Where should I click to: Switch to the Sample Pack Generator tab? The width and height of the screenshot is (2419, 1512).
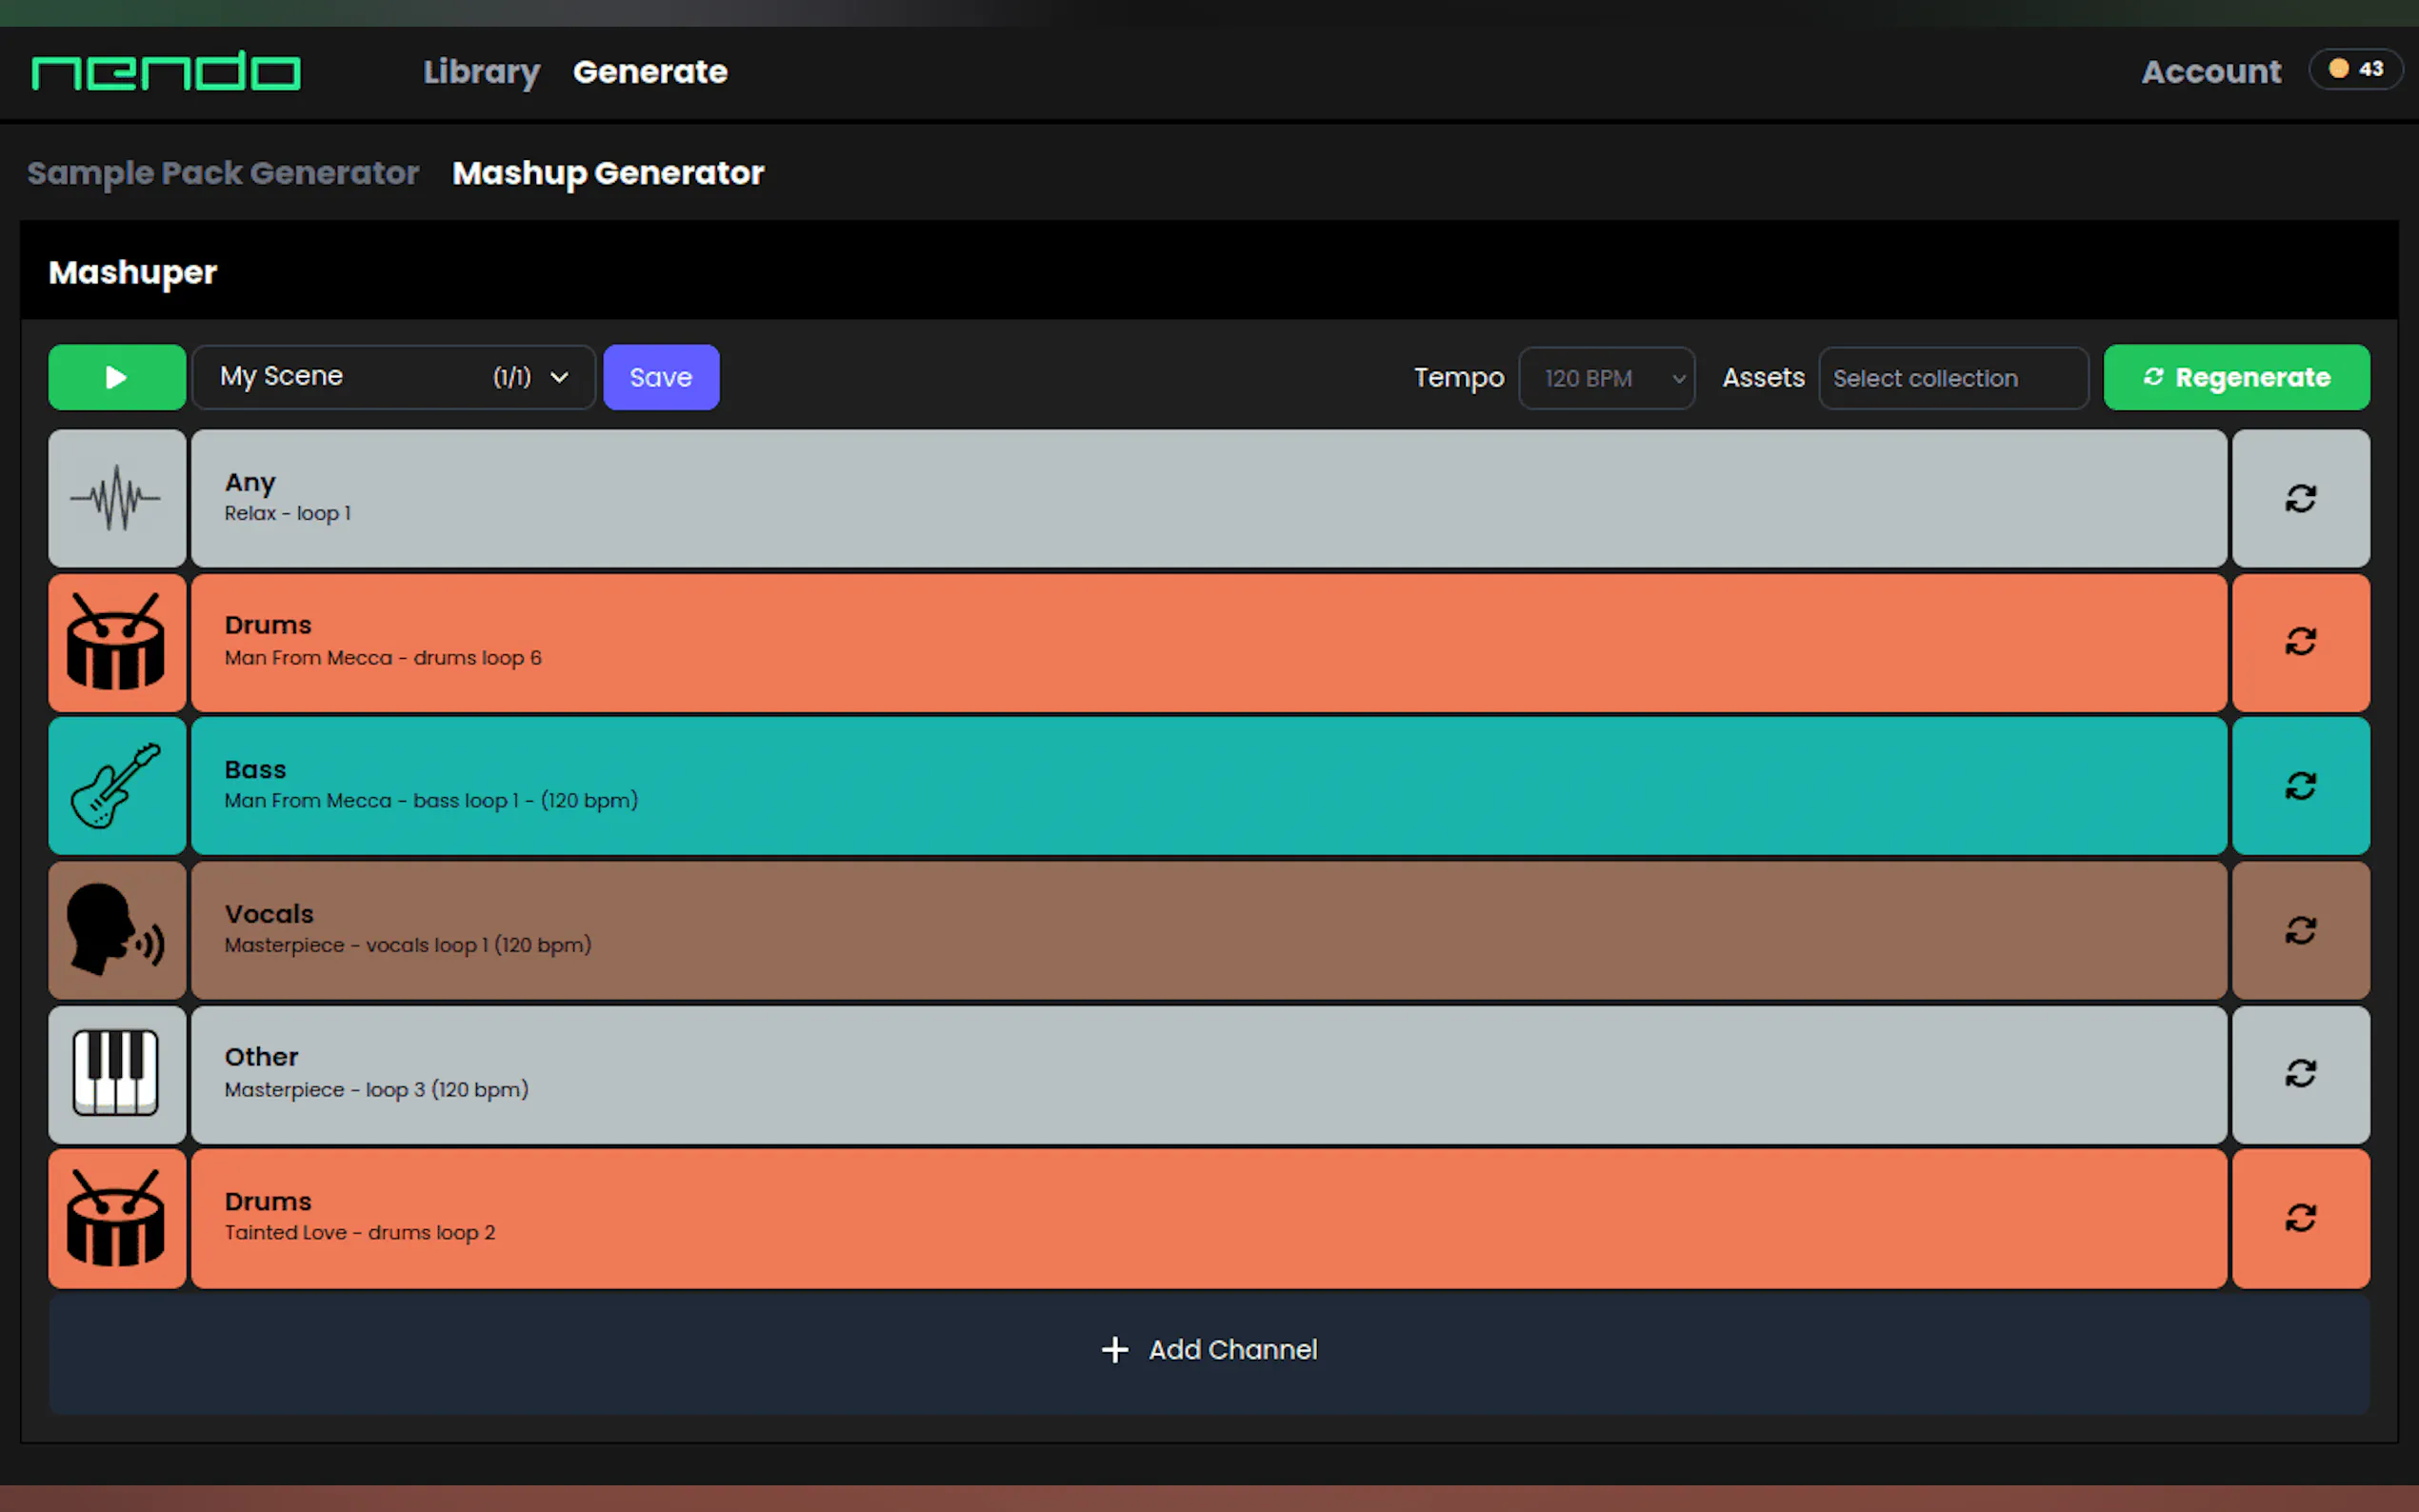pos(223,173)
